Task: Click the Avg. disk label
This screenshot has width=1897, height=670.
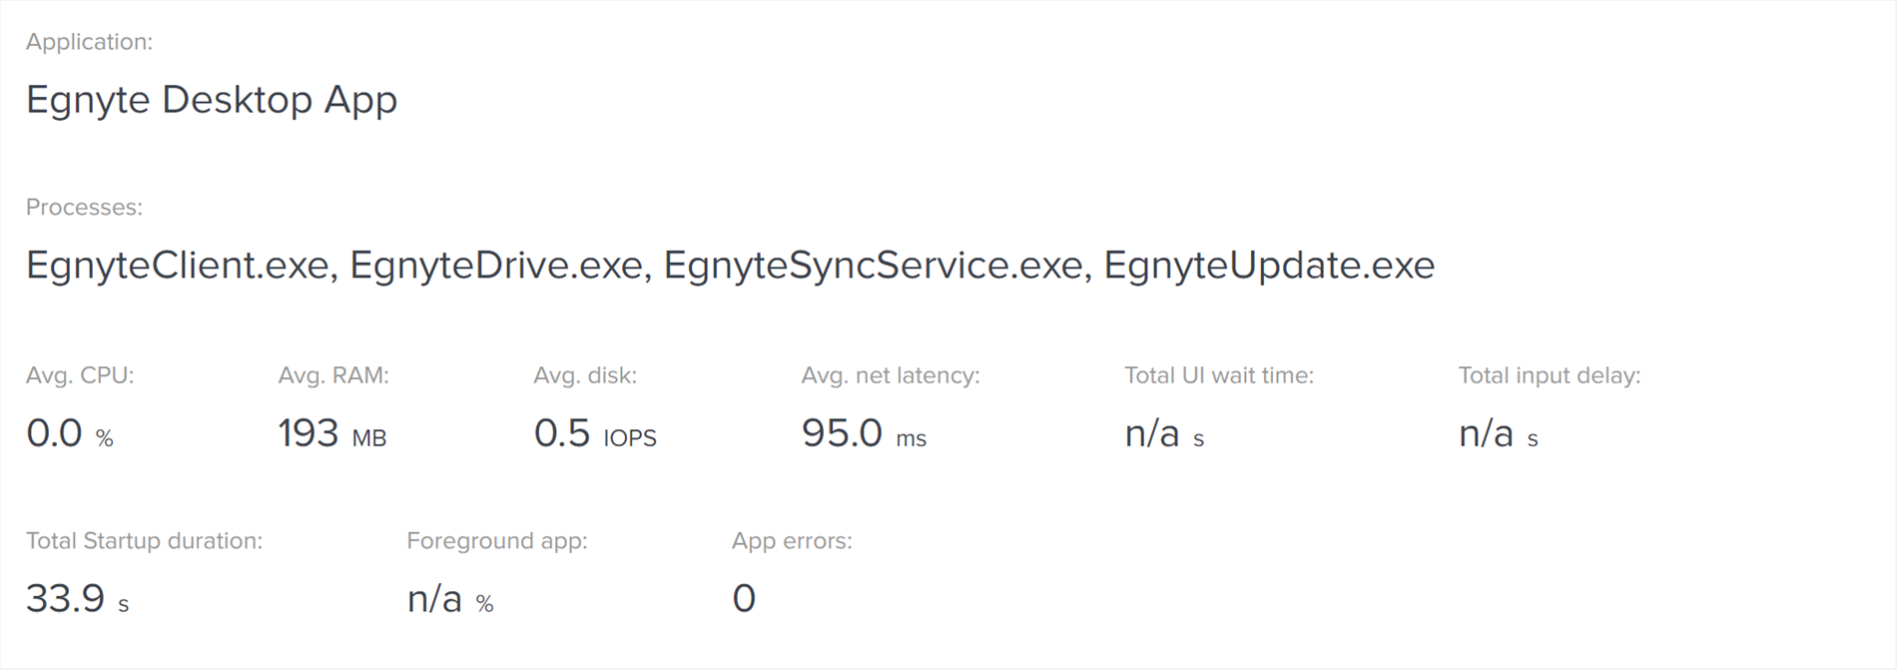Action: point(585,376)
